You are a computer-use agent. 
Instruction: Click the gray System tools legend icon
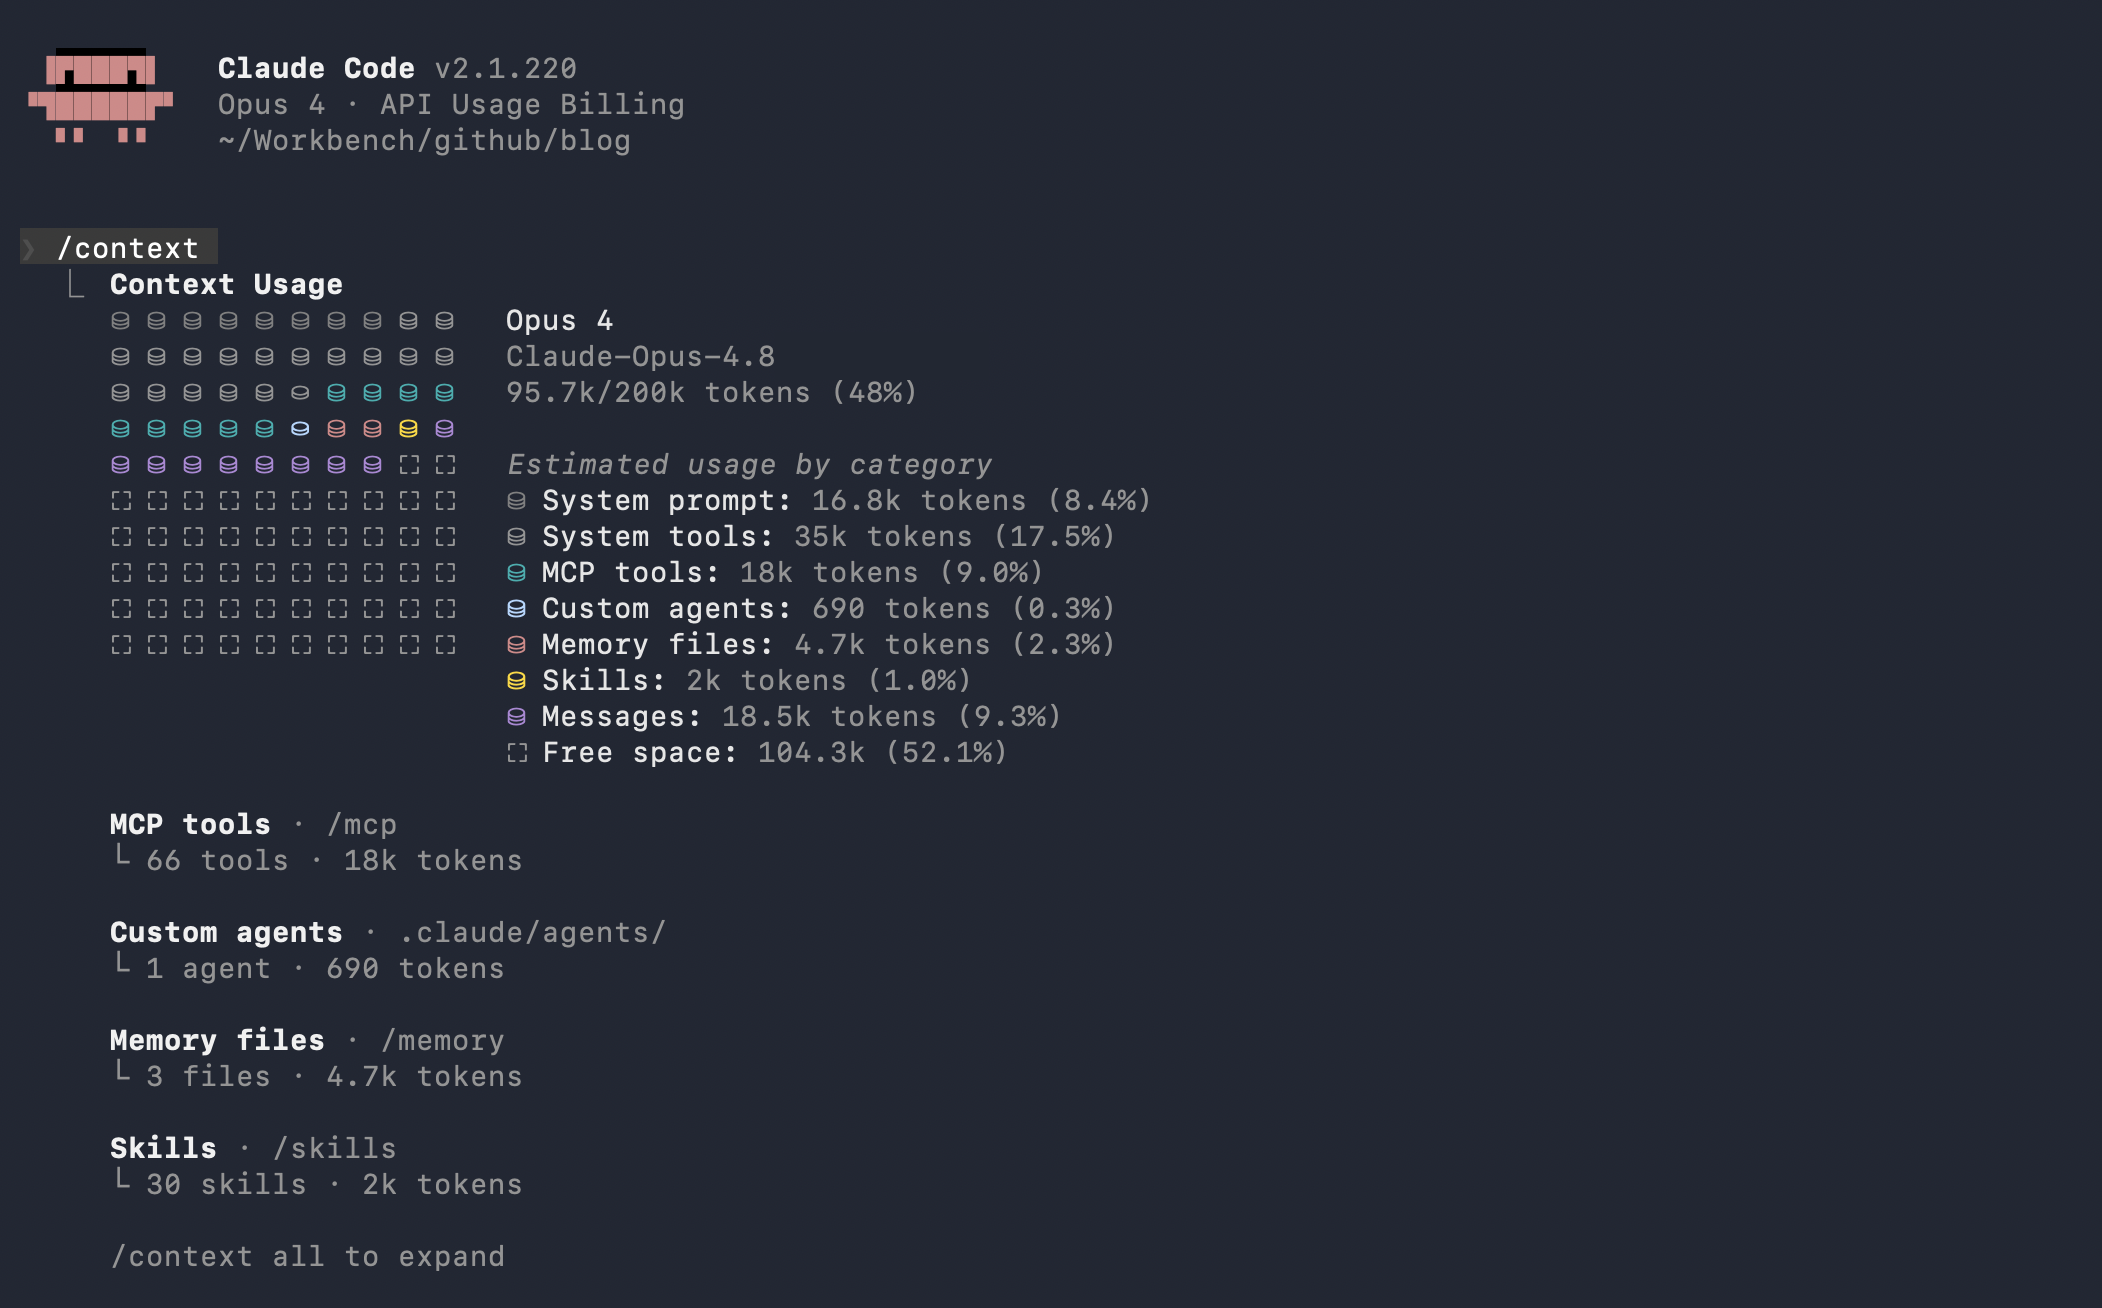[516, 537]
